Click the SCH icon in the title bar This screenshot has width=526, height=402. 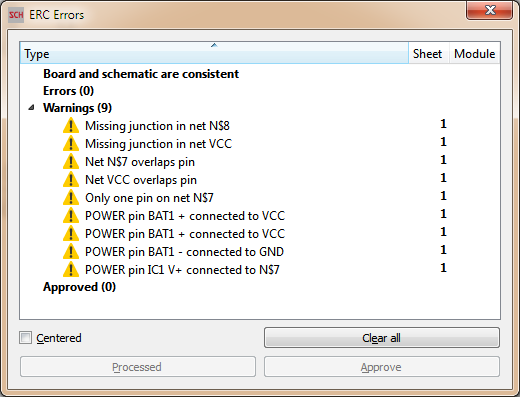tap(16, 15)
